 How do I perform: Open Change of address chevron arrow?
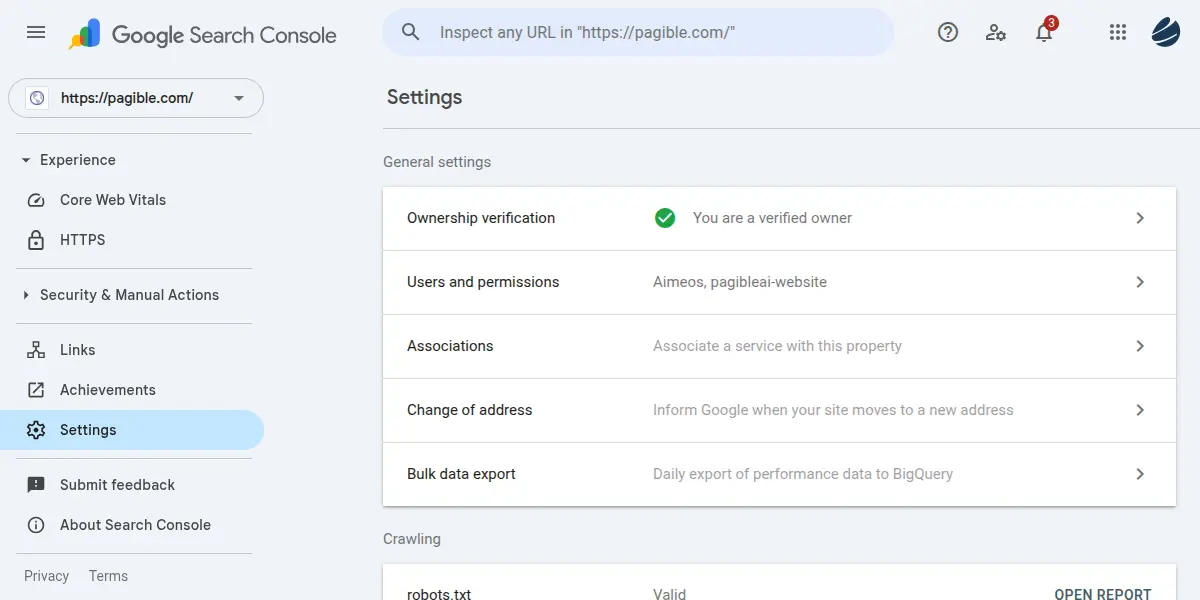click(1140, 410)
